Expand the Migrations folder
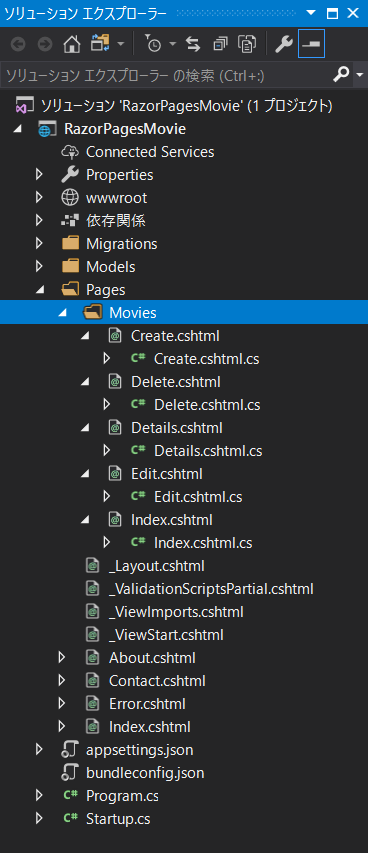 [x=39, y=243]
